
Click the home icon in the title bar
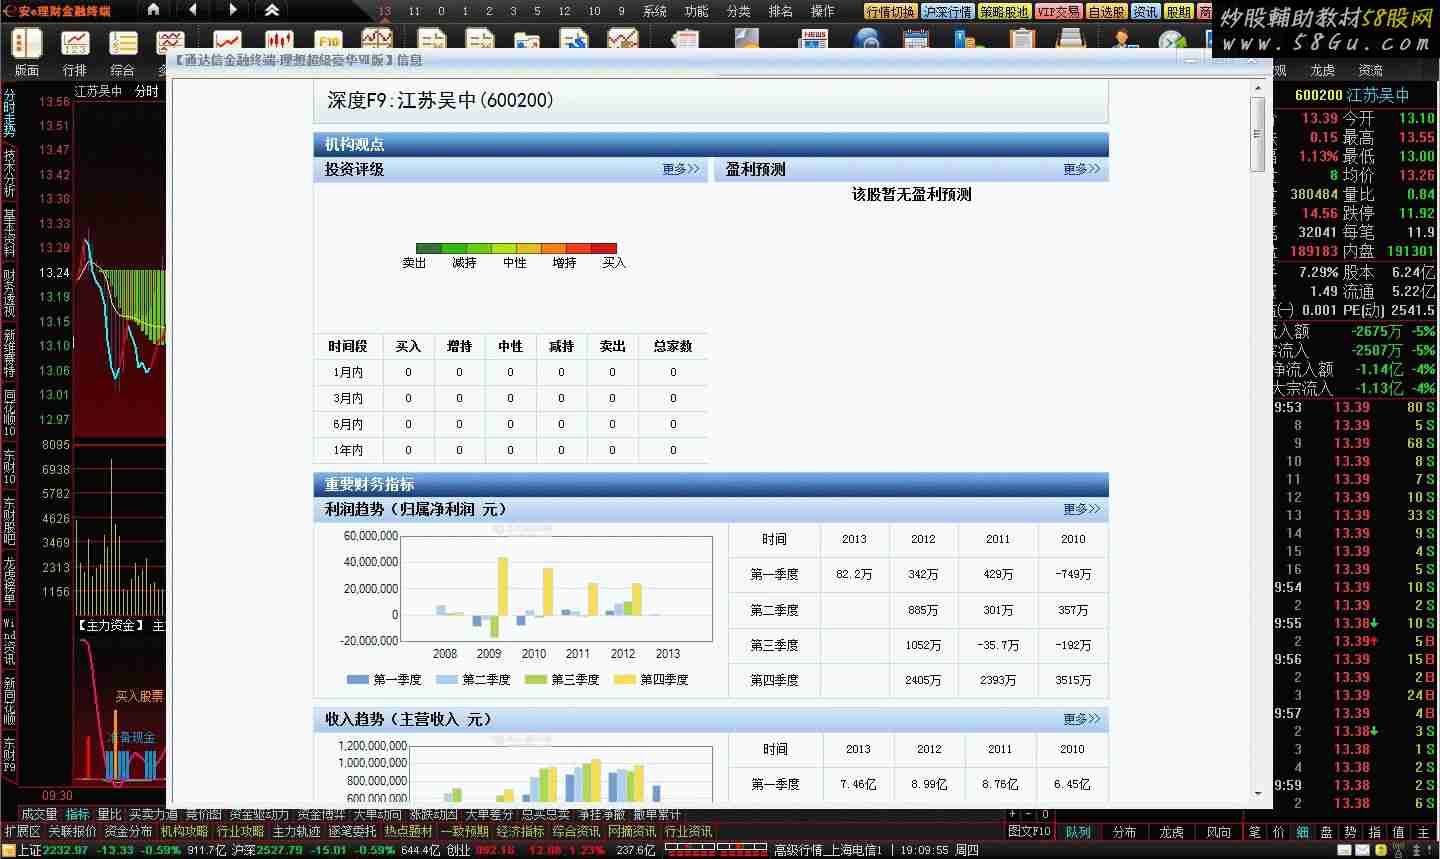(x=153, y=10)
